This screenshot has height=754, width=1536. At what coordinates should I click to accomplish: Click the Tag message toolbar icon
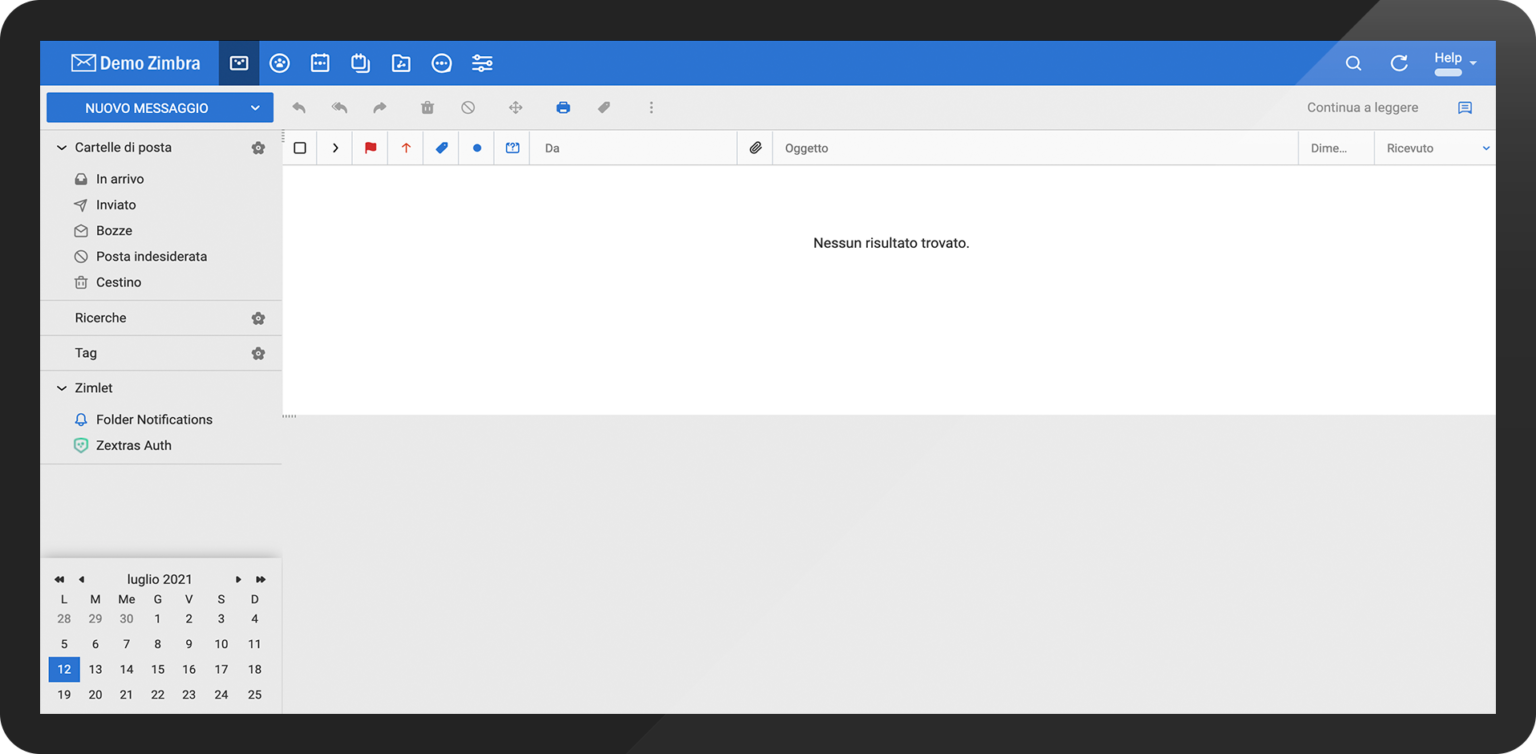tap(604, 107)
